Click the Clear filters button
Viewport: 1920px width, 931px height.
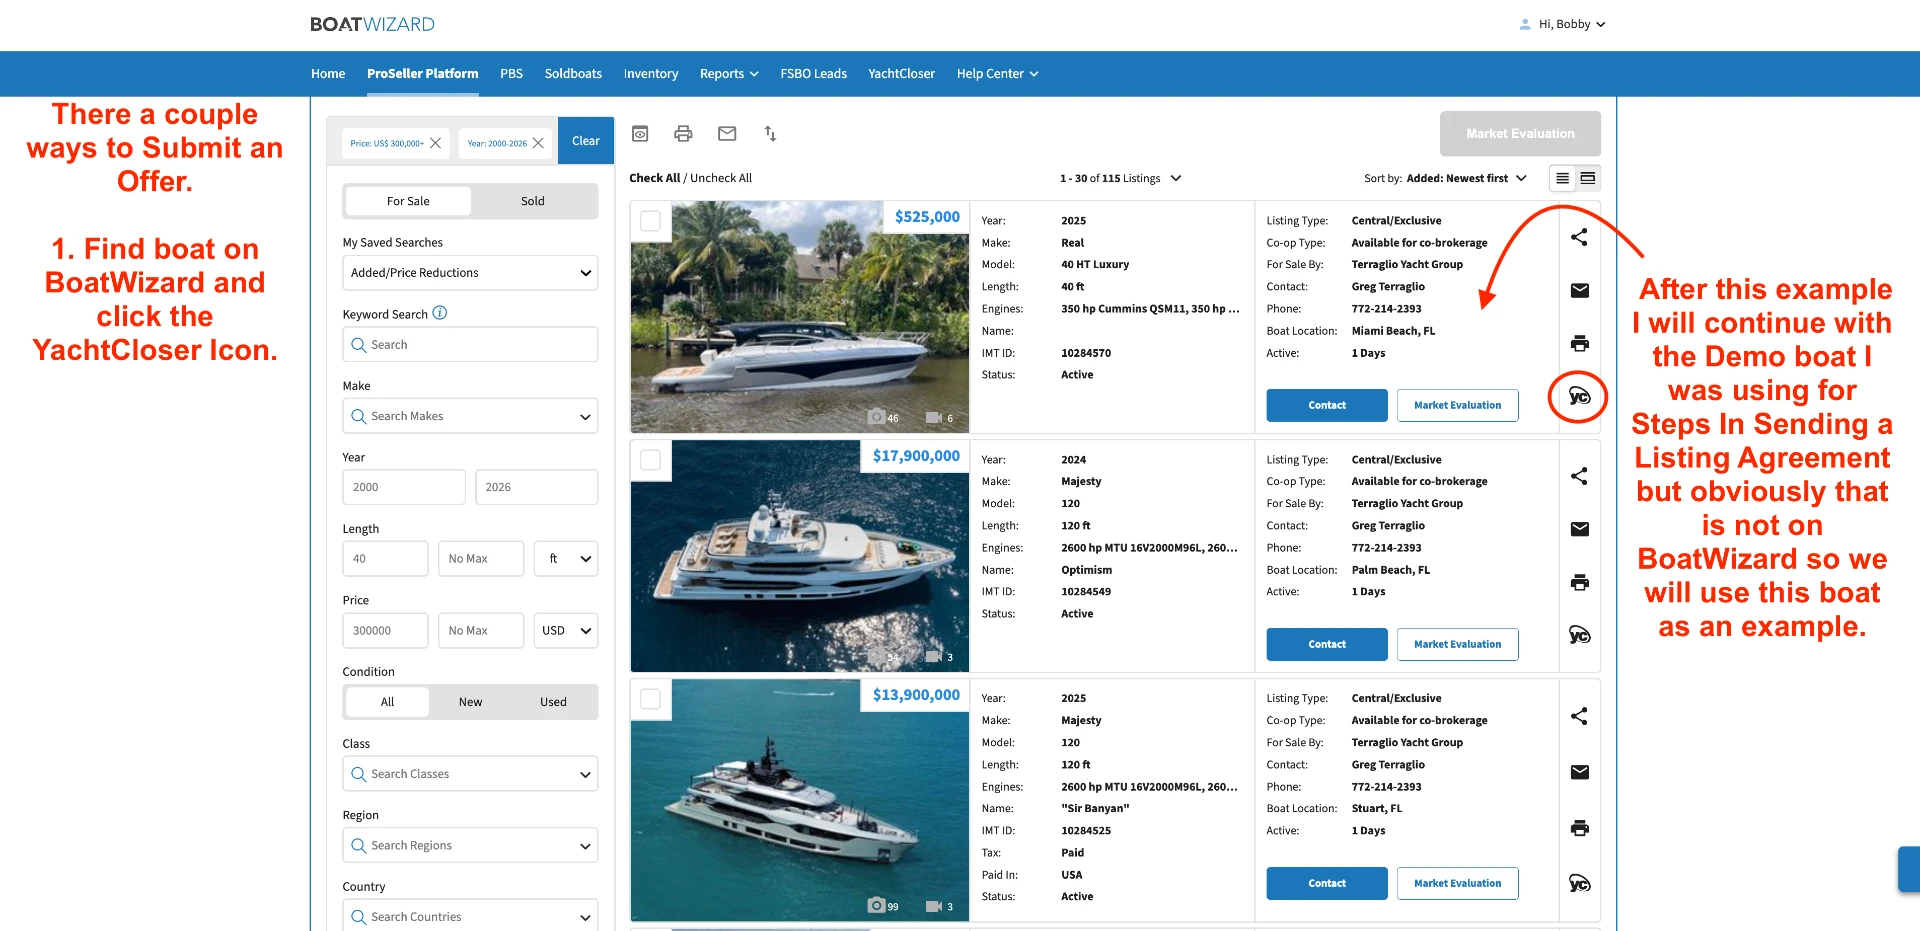(586, 141)
